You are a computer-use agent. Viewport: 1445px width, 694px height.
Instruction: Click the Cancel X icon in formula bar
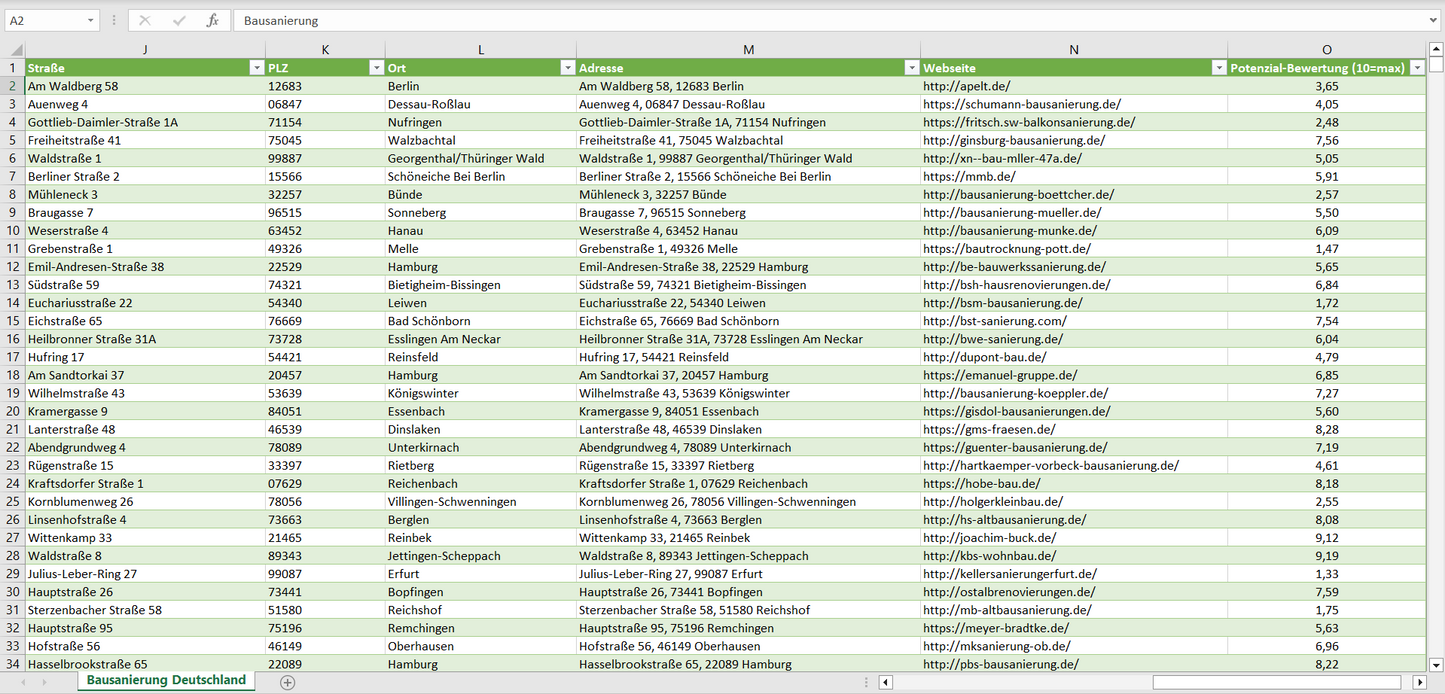click(145, 20)
